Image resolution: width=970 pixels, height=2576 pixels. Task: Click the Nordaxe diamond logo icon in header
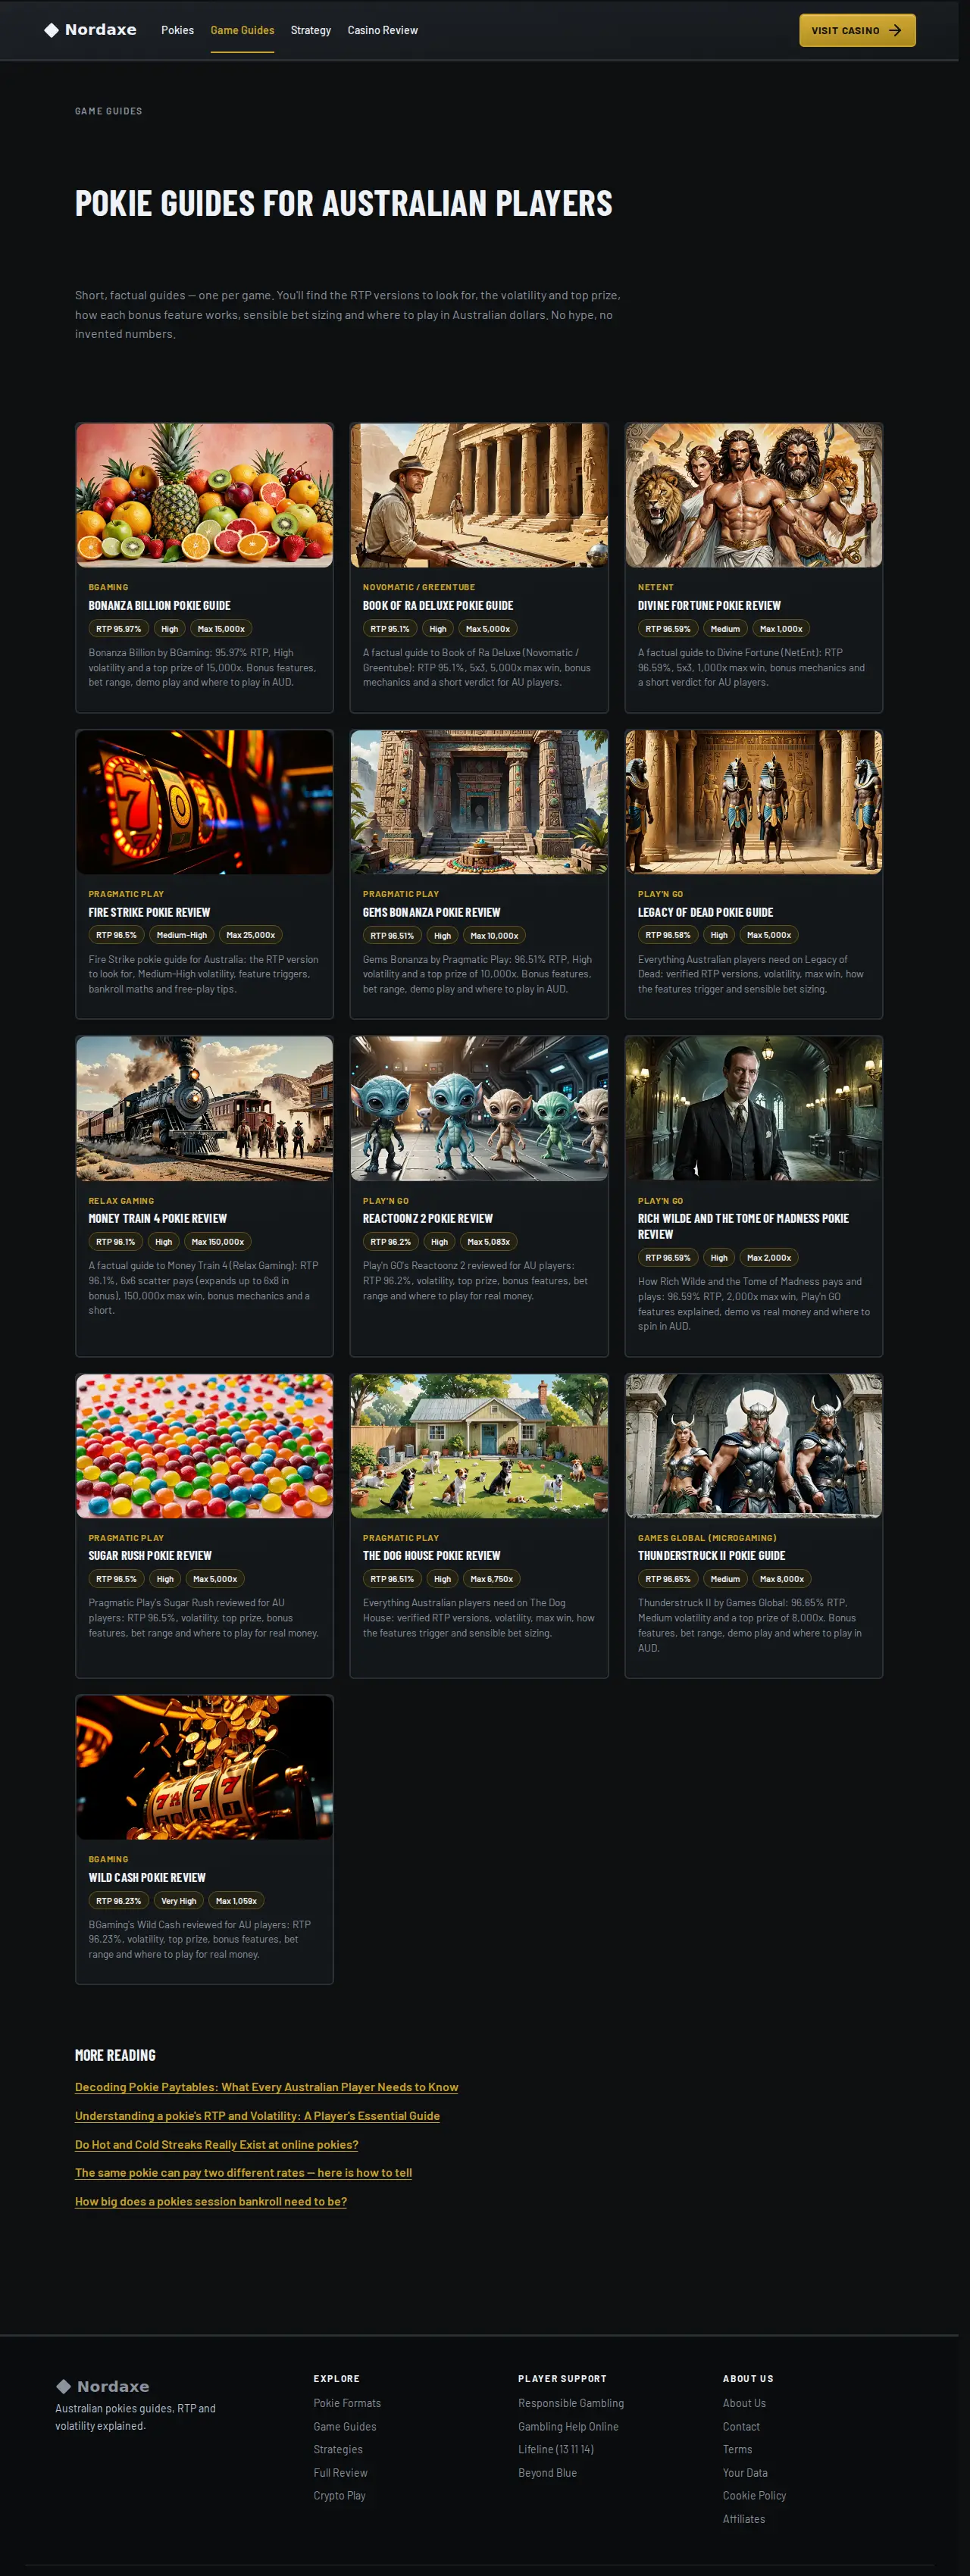point(51,30)
